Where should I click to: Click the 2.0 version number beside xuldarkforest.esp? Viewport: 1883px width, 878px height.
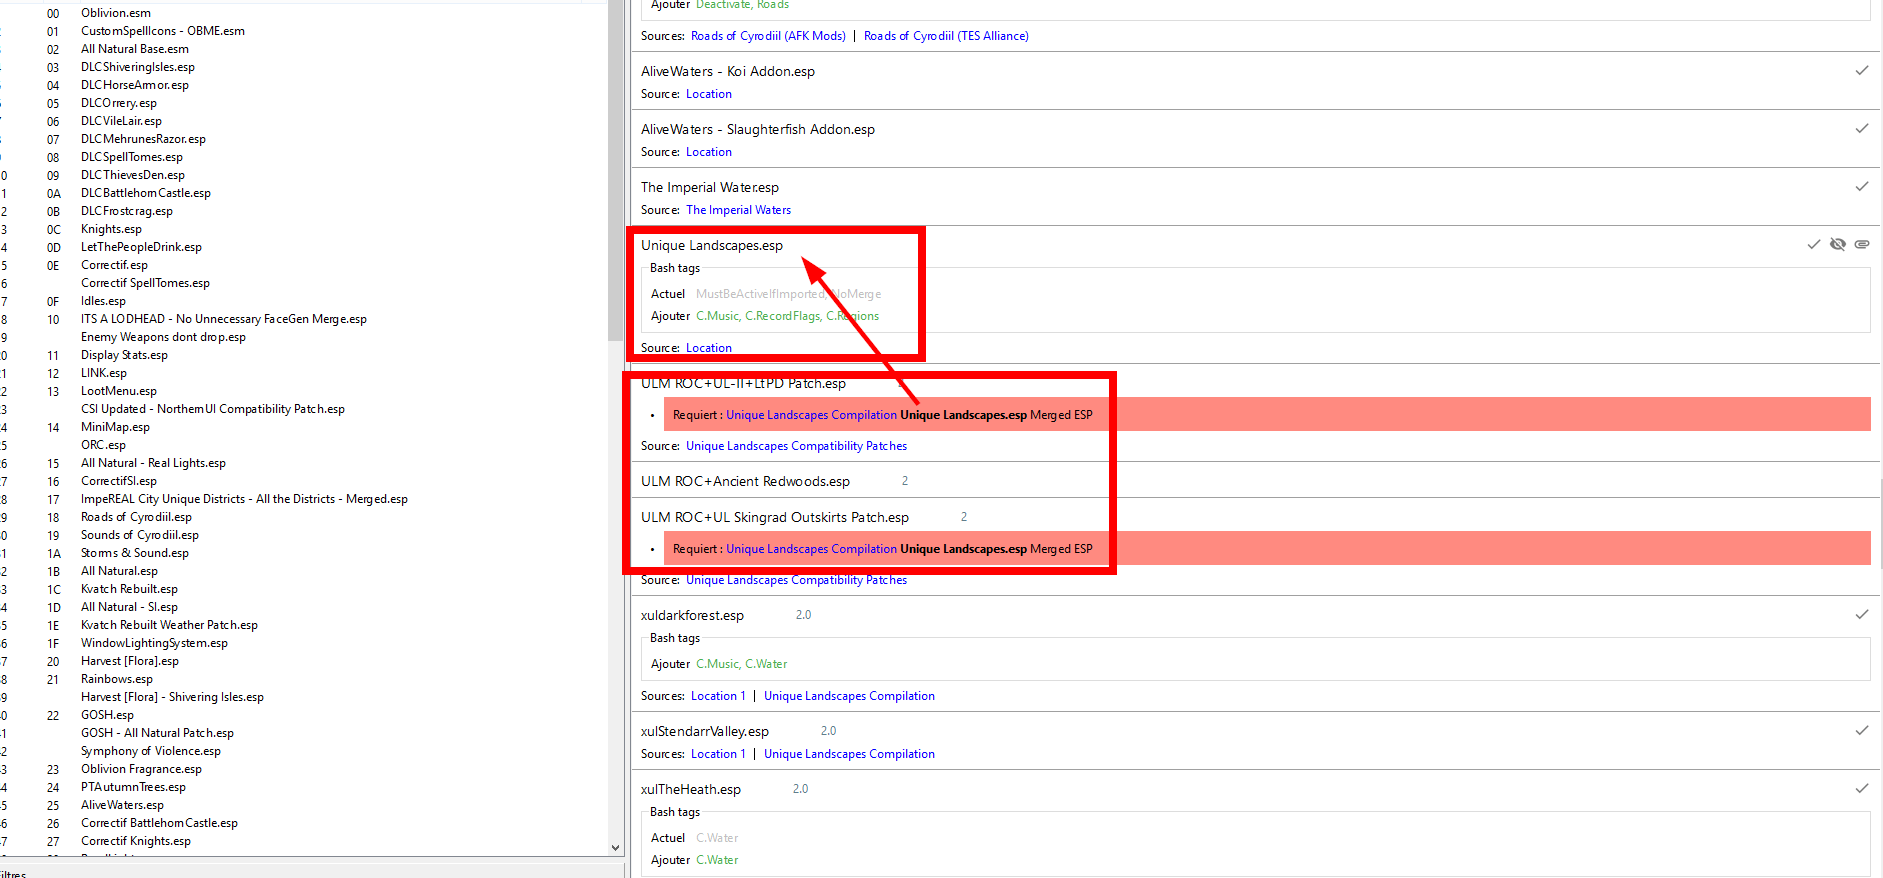point(803,615)
